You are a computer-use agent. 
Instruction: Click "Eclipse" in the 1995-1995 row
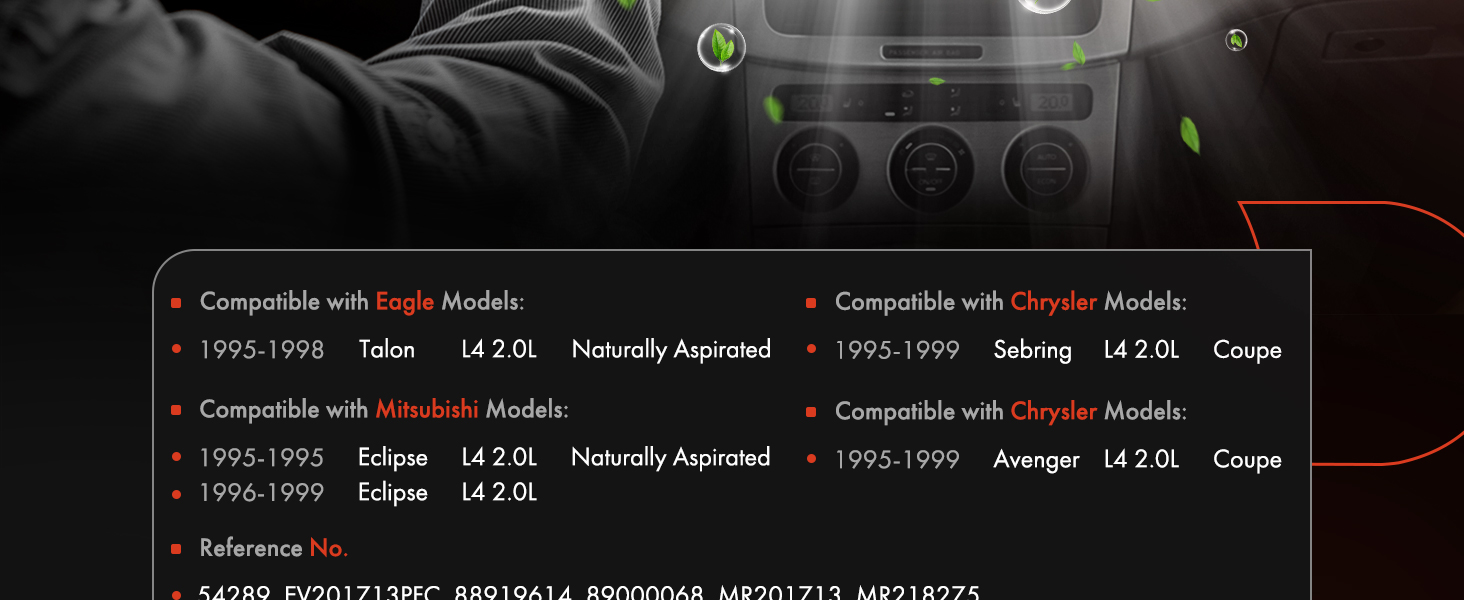pos(393,458)
